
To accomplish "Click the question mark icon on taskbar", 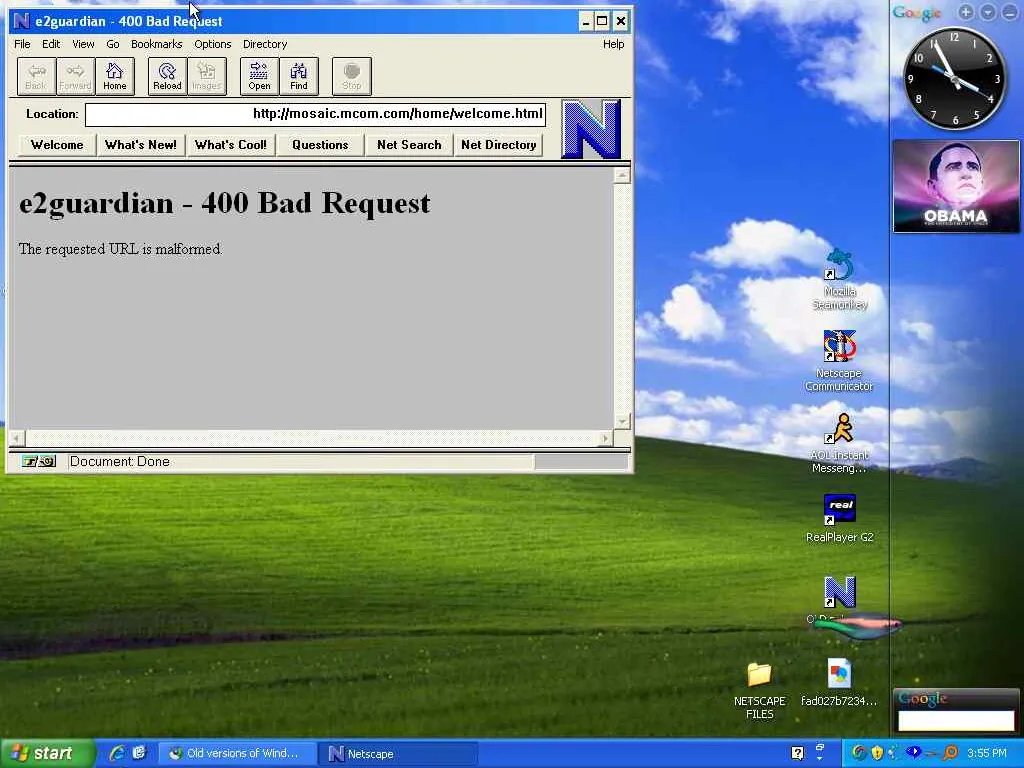I will coord(797,753).
